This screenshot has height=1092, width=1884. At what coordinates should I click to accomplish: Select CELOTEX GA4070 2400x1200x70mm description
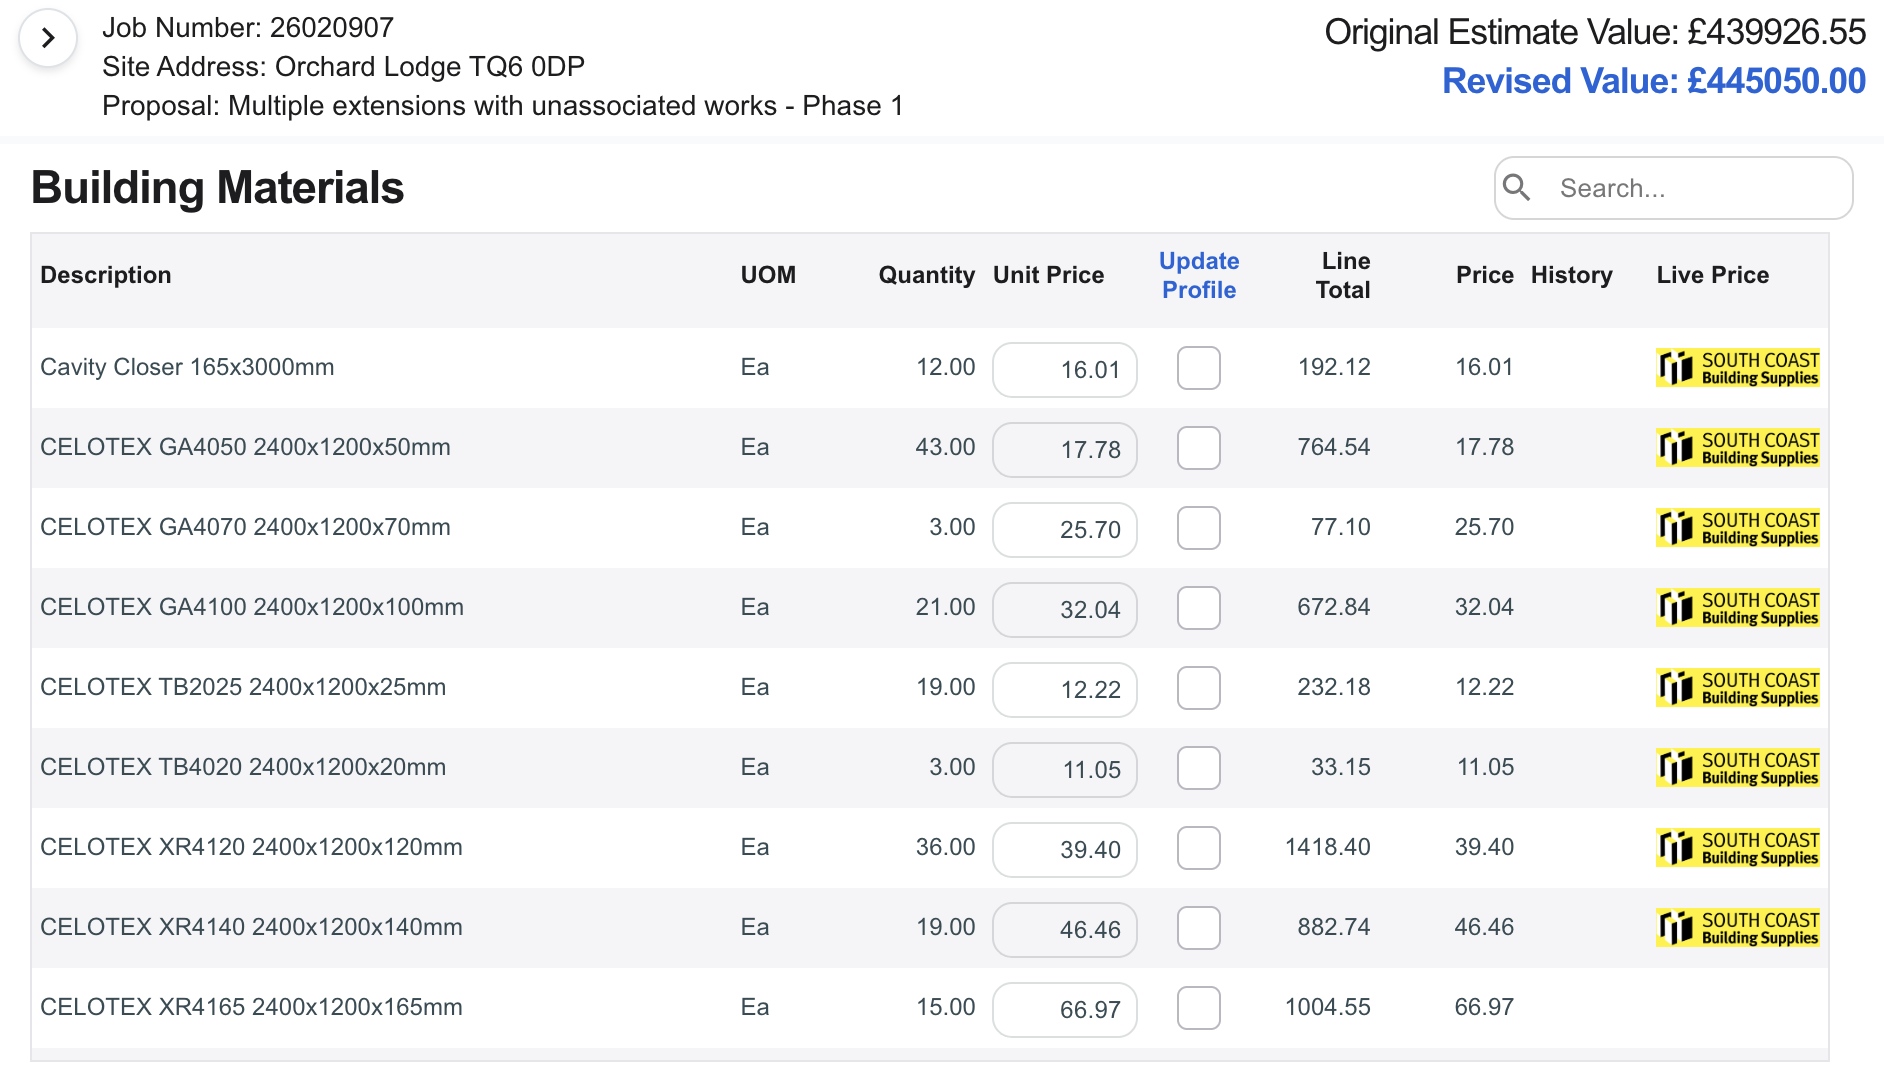coord(245,527)
